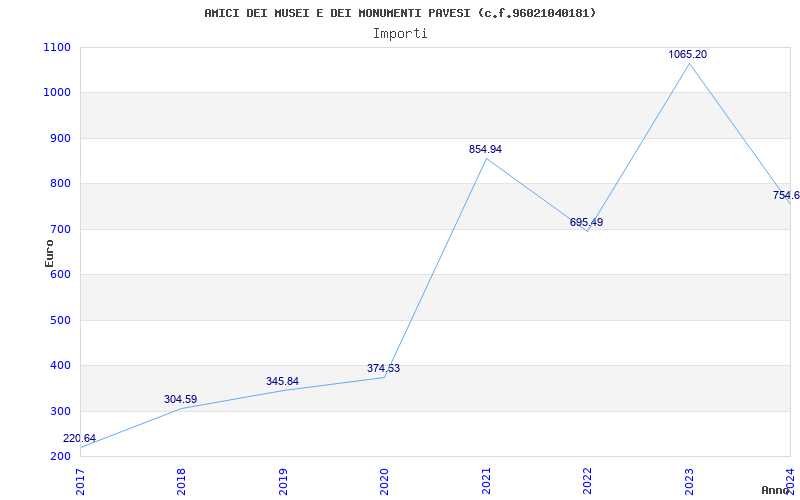Click the Importi subtitle
Viewport: 800px width, 500px height.
[x=400, y=34]
